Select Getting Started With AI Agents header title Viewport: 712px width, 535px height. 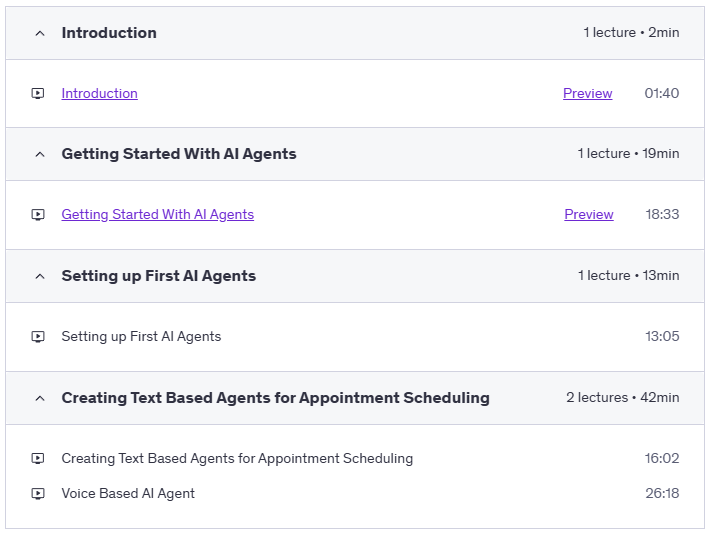coord(179,154)
